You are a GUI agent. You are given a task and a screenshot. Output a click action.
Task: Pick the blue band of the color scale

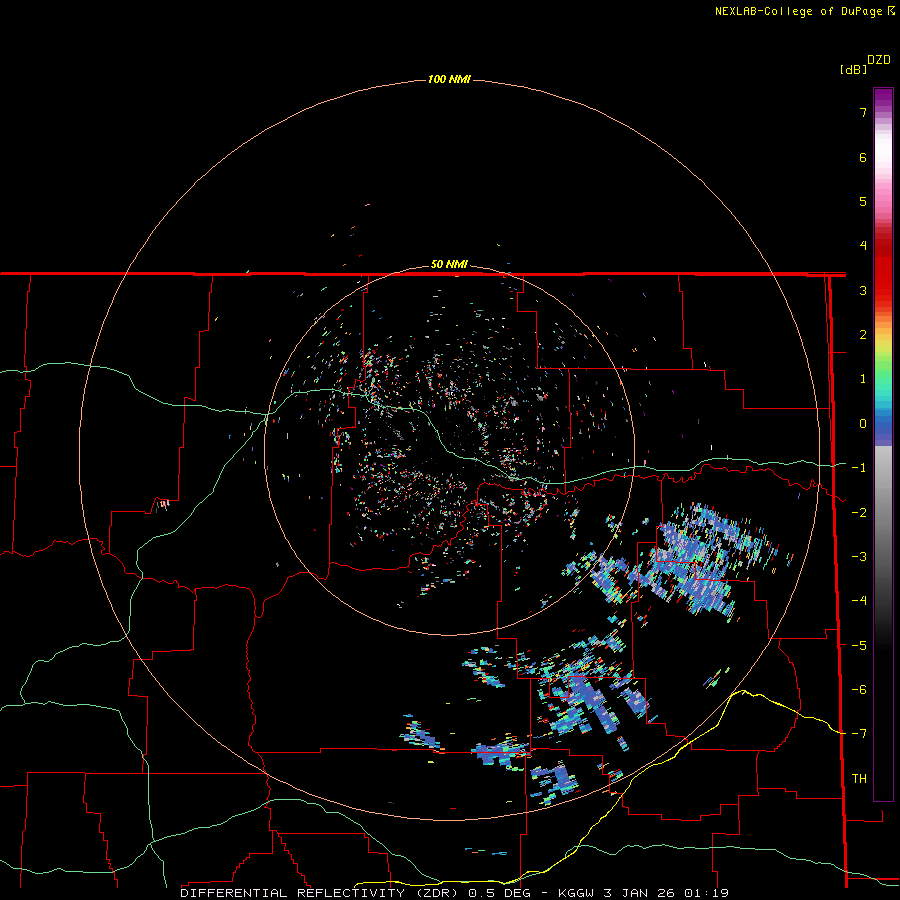coord(883,425)
